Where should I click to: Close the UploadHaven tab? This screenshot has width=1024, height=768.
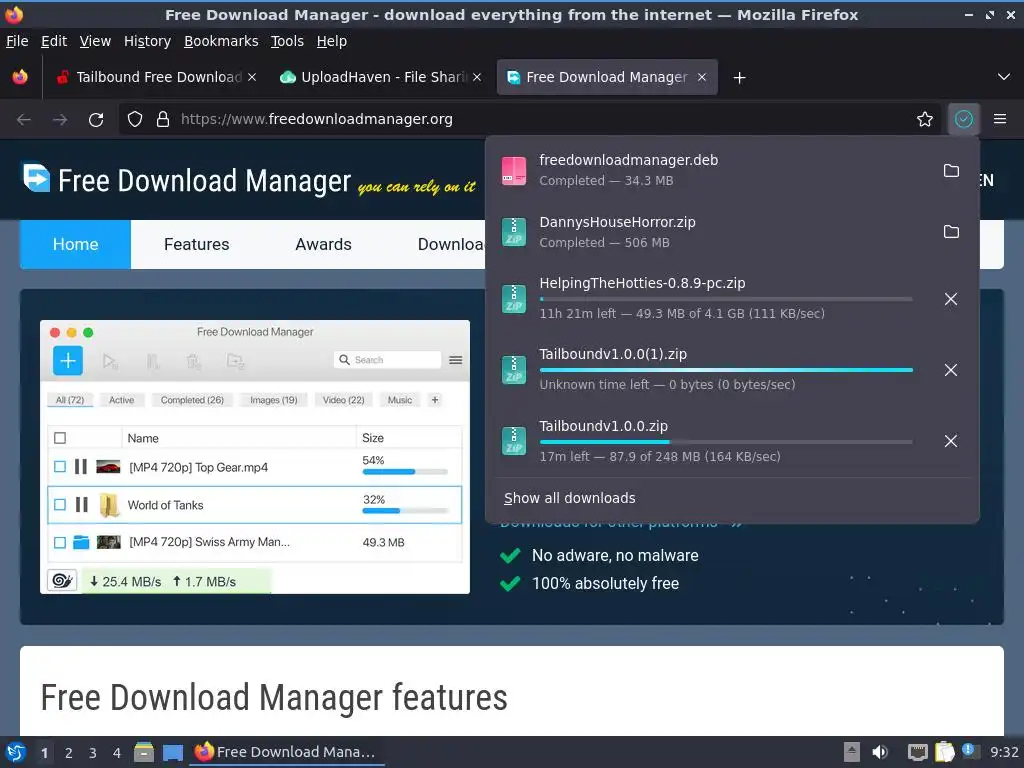click(x=477, y=77)
